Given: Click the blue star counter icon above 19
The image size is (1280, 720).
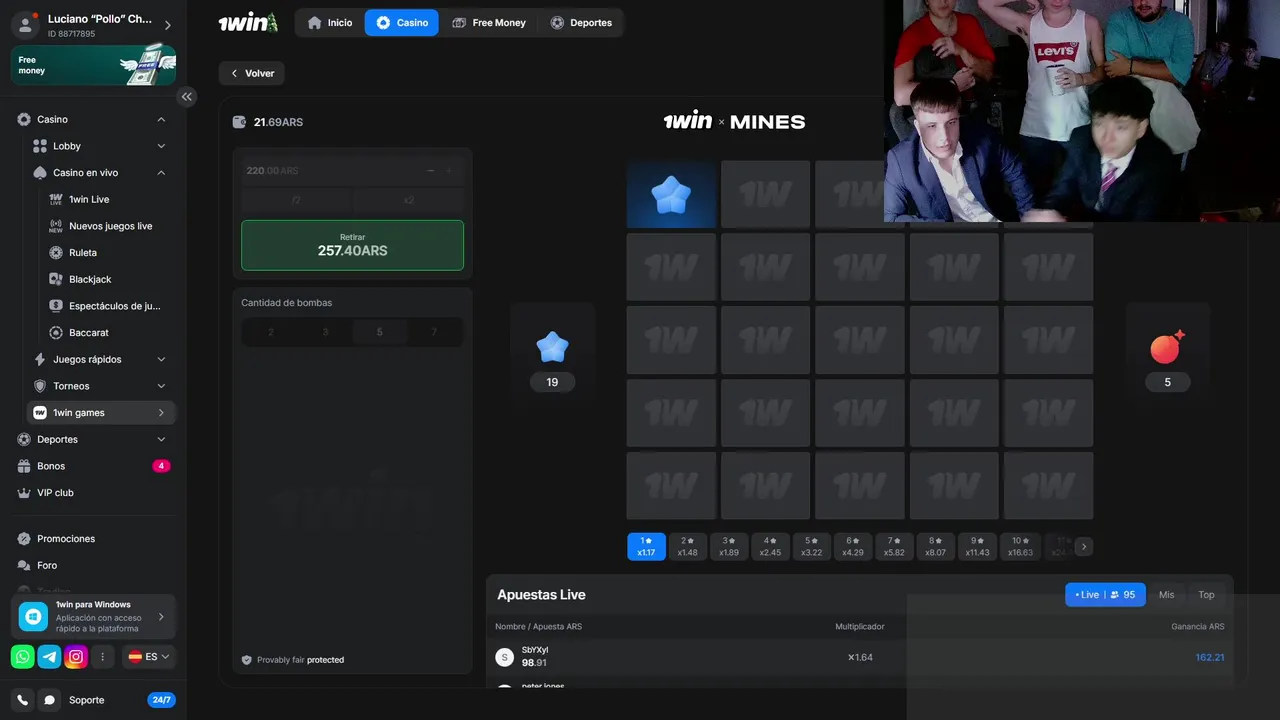Looking at the screenshot, I should point(552,347).
